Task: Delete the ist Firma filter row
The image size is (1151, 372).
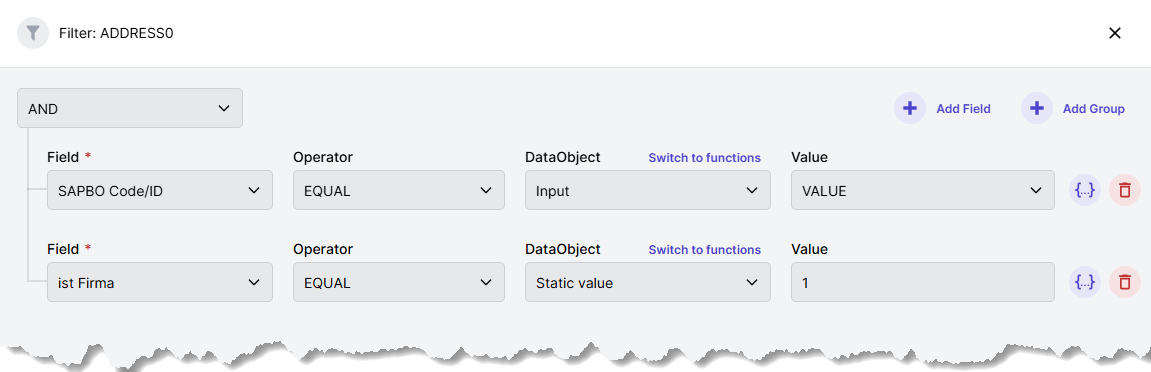Action: [1125, 282]
